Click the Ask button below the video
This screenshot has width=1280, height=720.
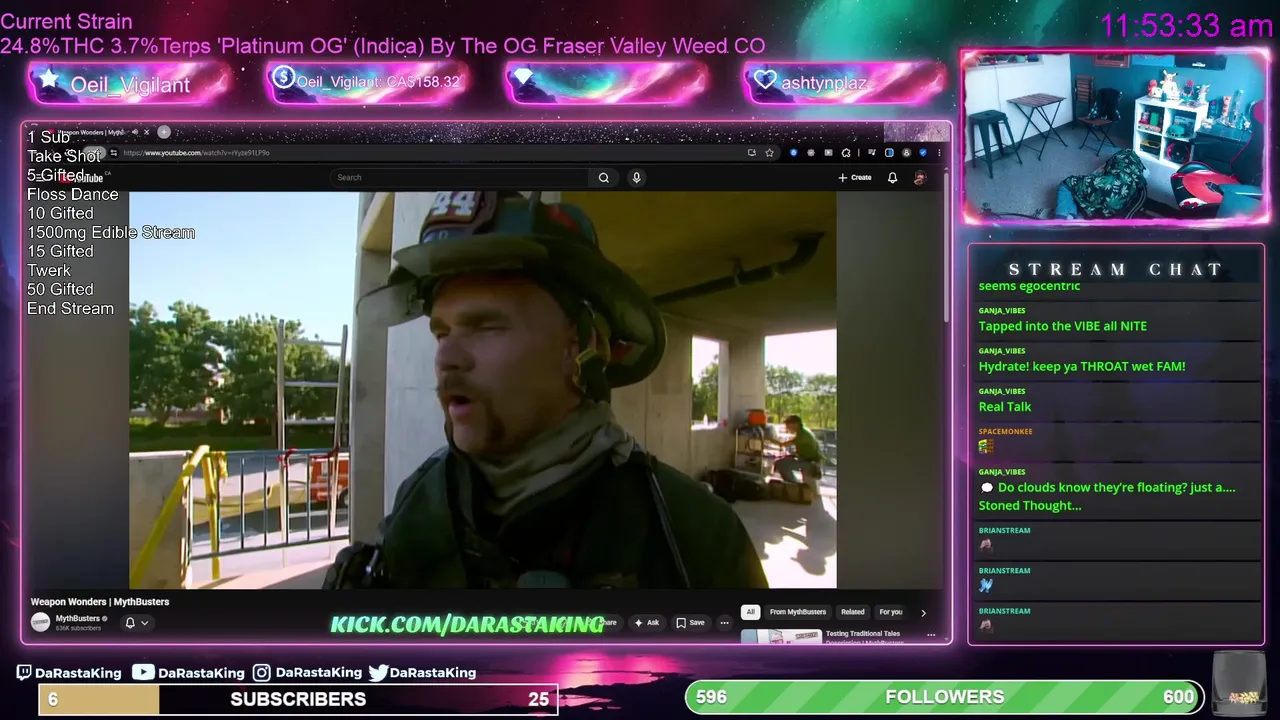tap(646, 623)
